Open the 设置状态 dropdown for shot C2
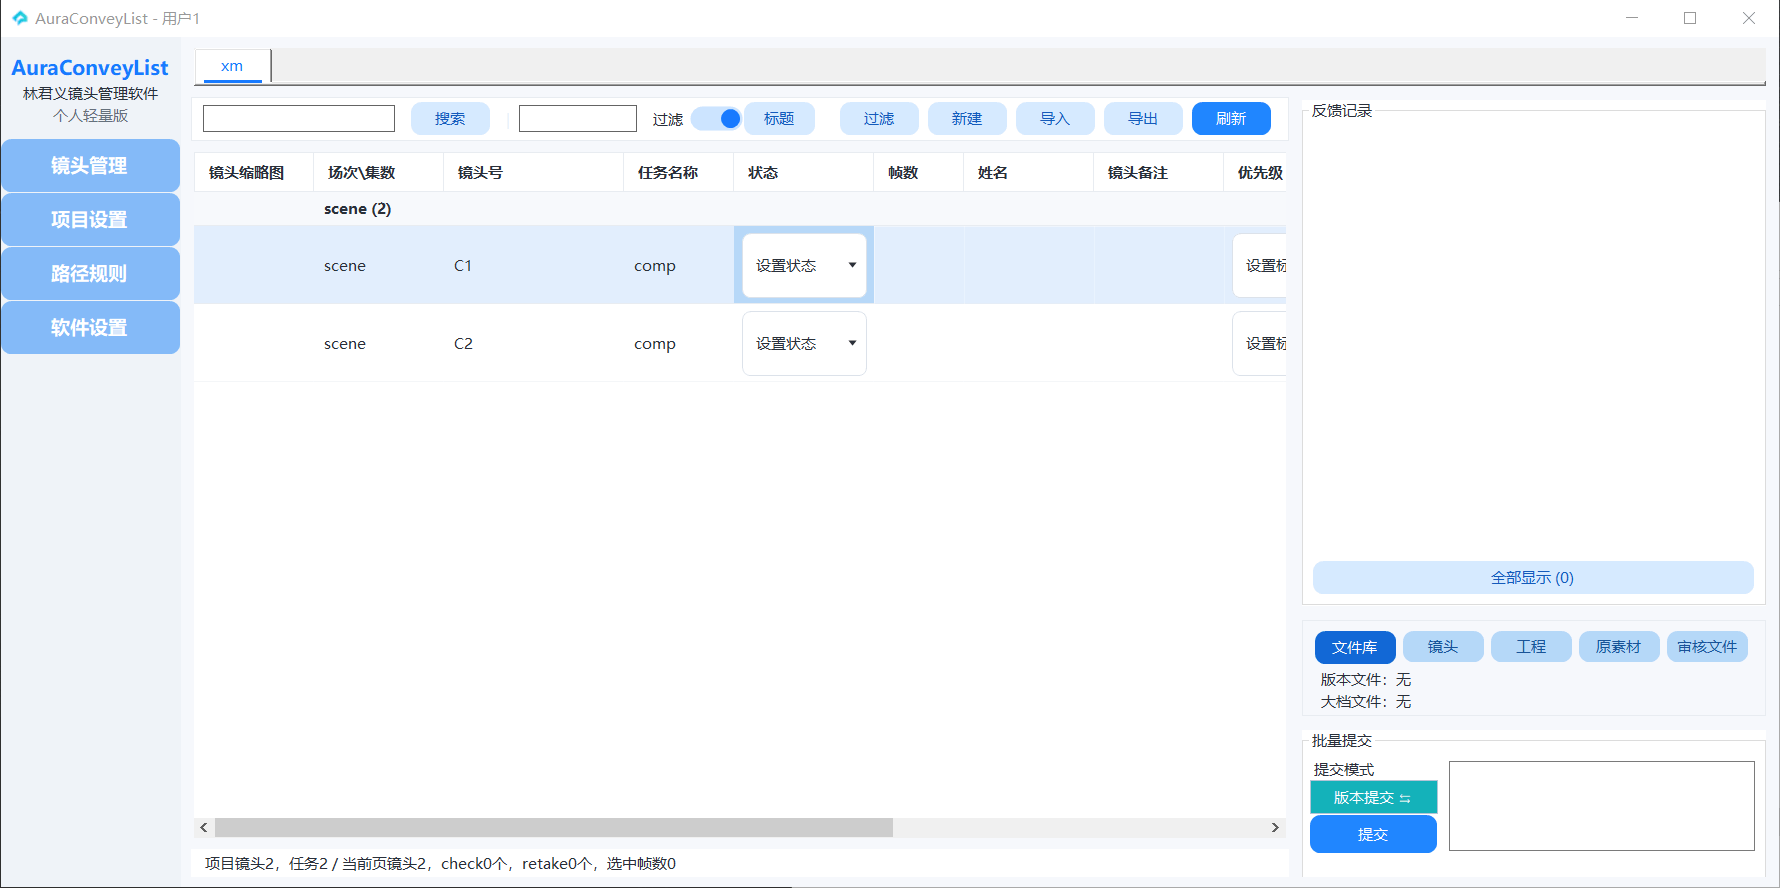Image resolution: width=1780 pixels, height=888 pixels. (x=804, y=343)
